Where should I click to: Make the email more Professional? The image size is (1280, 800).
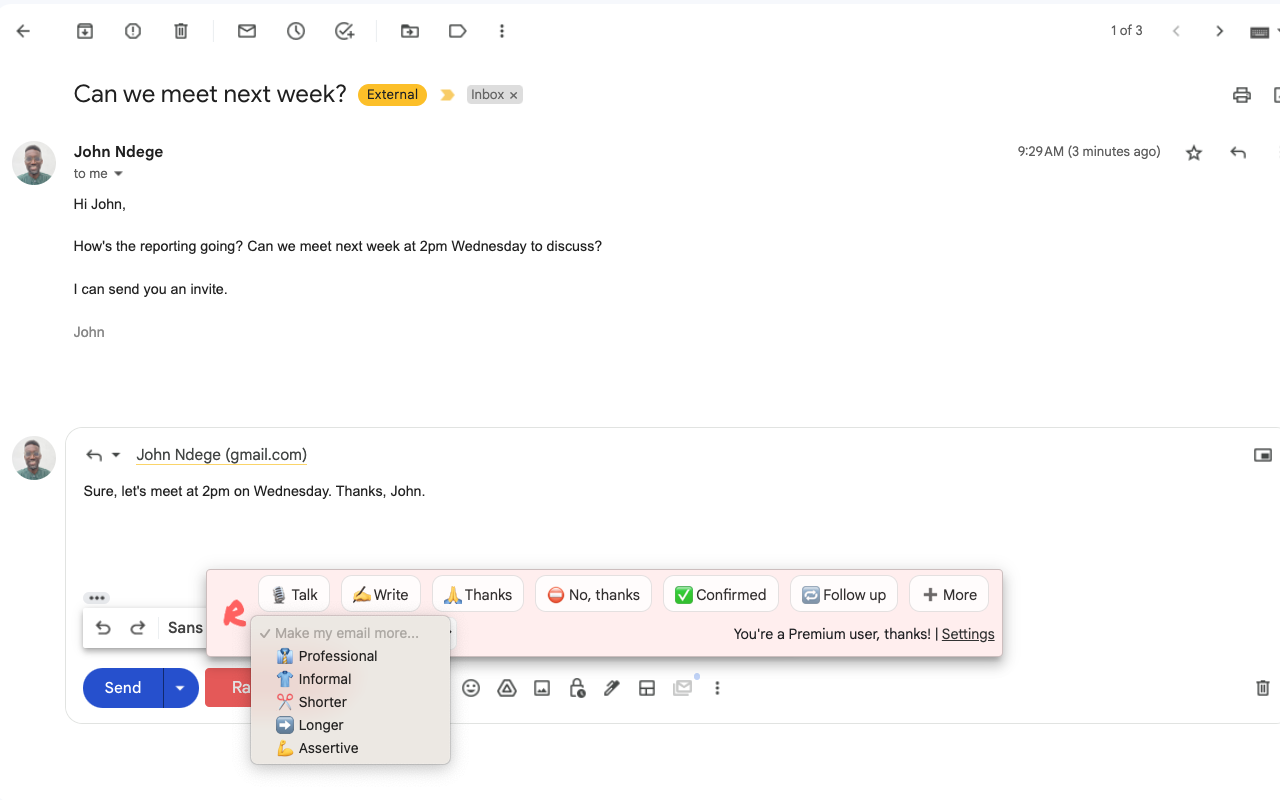[x=350, y=656]
